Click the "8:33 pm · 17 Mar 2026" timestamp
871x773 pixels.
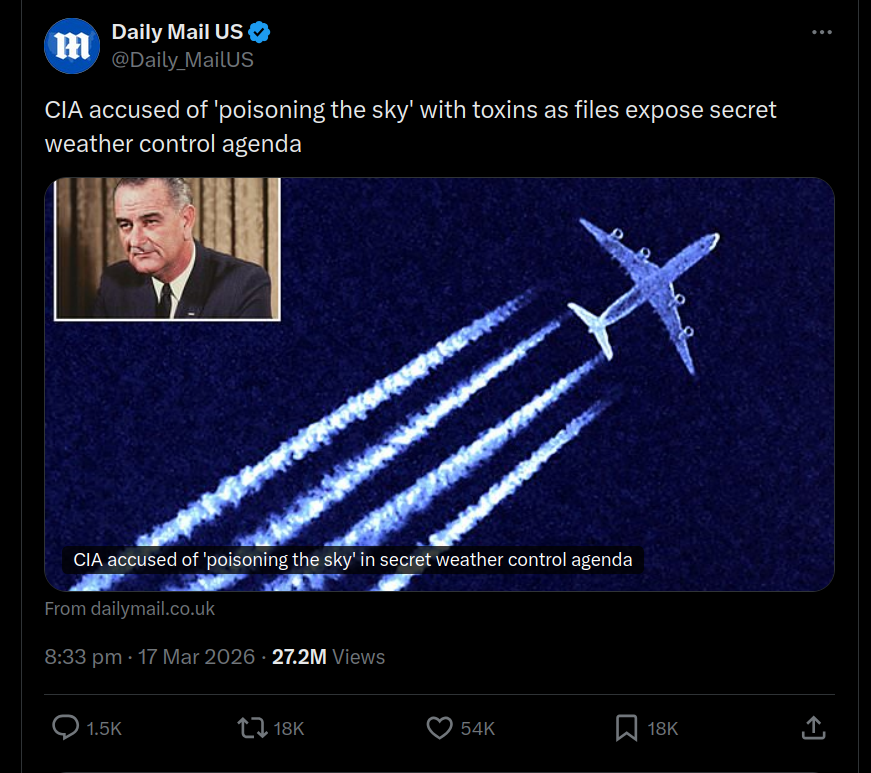point(148,657)
